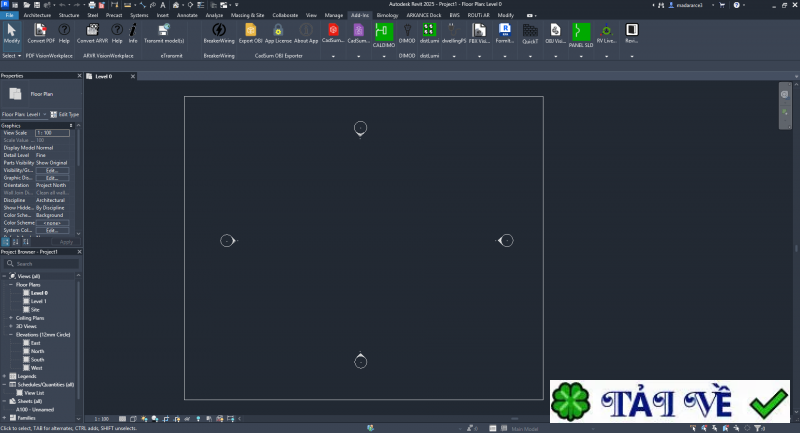Click Edit button for Visibility/Graphics
The height and width of the screenshot is (433, 800).
click(x=52, y=170)
